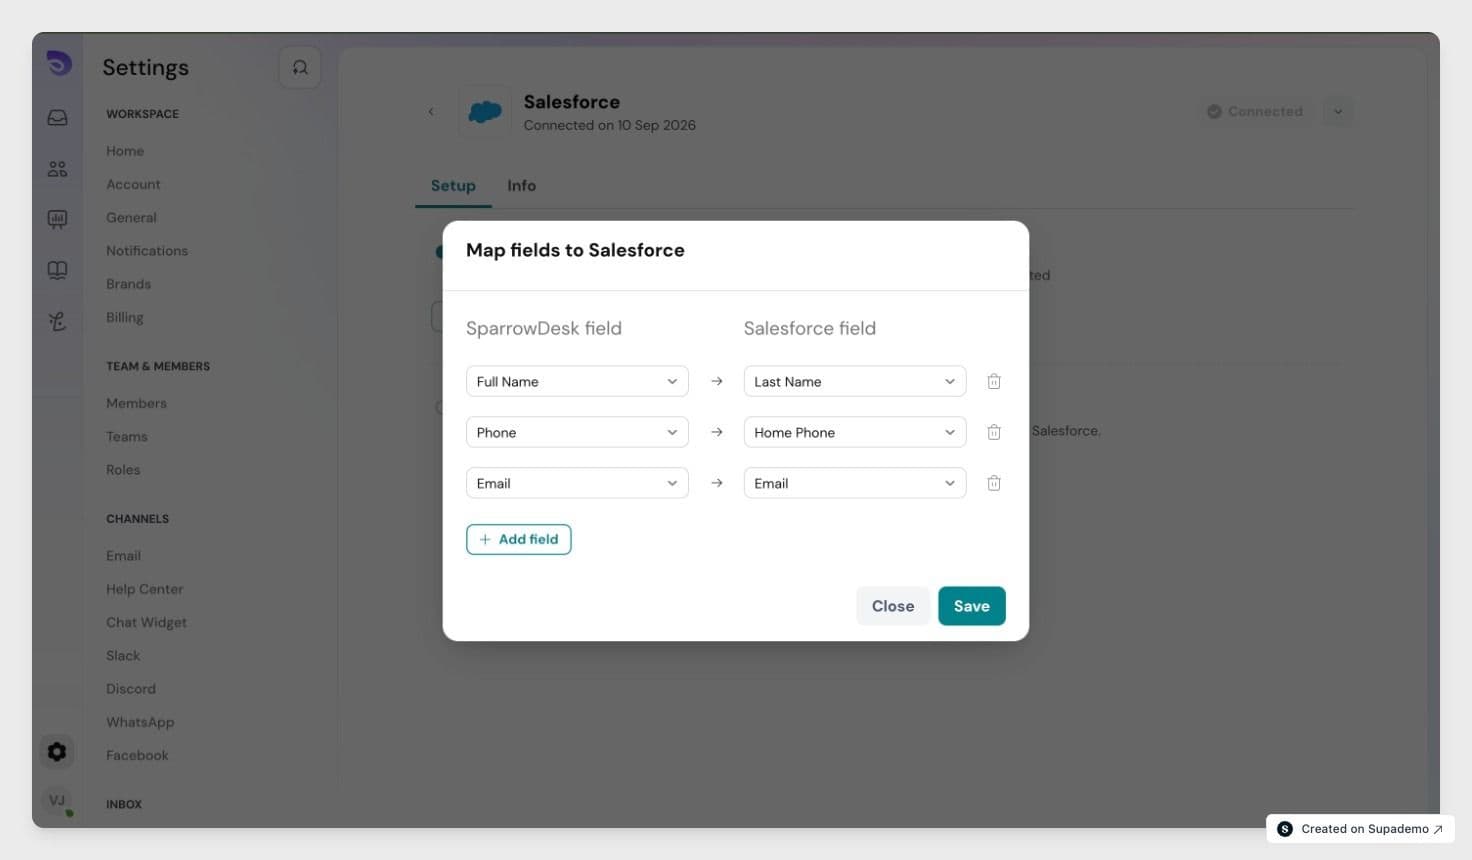Viewport: 1472px width, 860px height.
Task: Click the Connected status button
Action: [x=1256, y=111]
